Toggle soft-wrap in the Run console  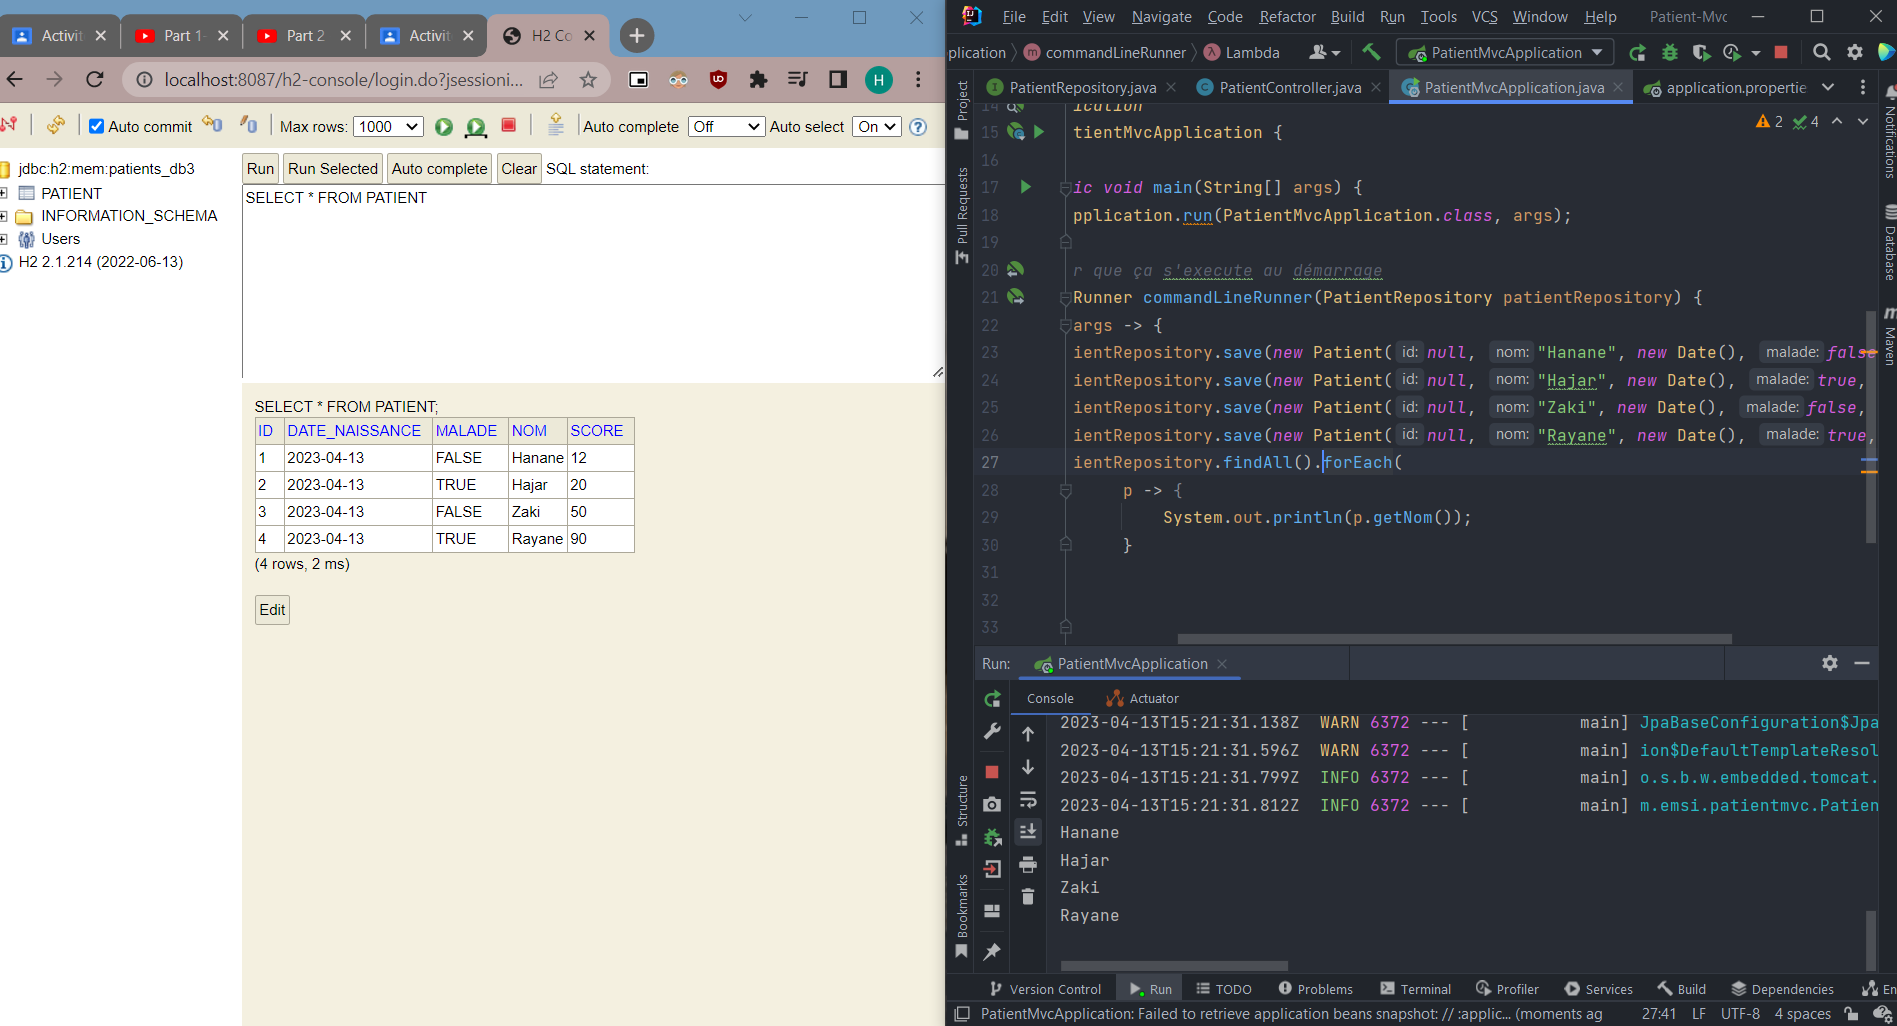tap(1028, 800)
